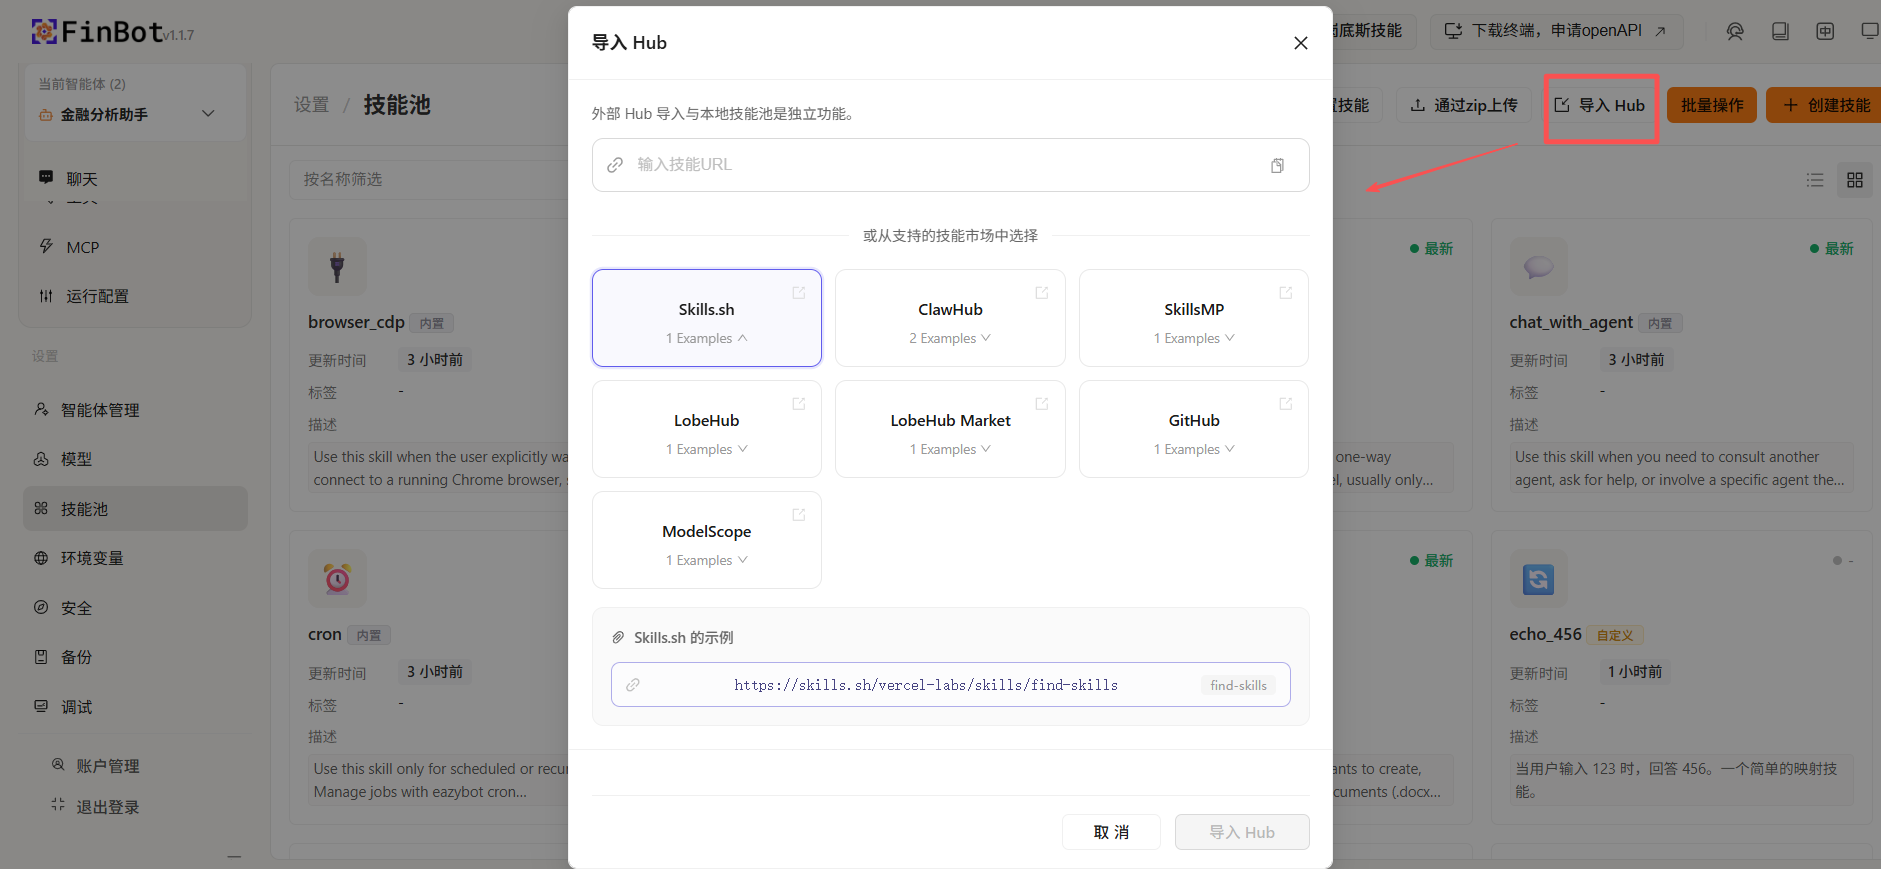Open 环境变量 in sidebar
This screenshot has width=1881, height=869.
click(x=135, y=558)
